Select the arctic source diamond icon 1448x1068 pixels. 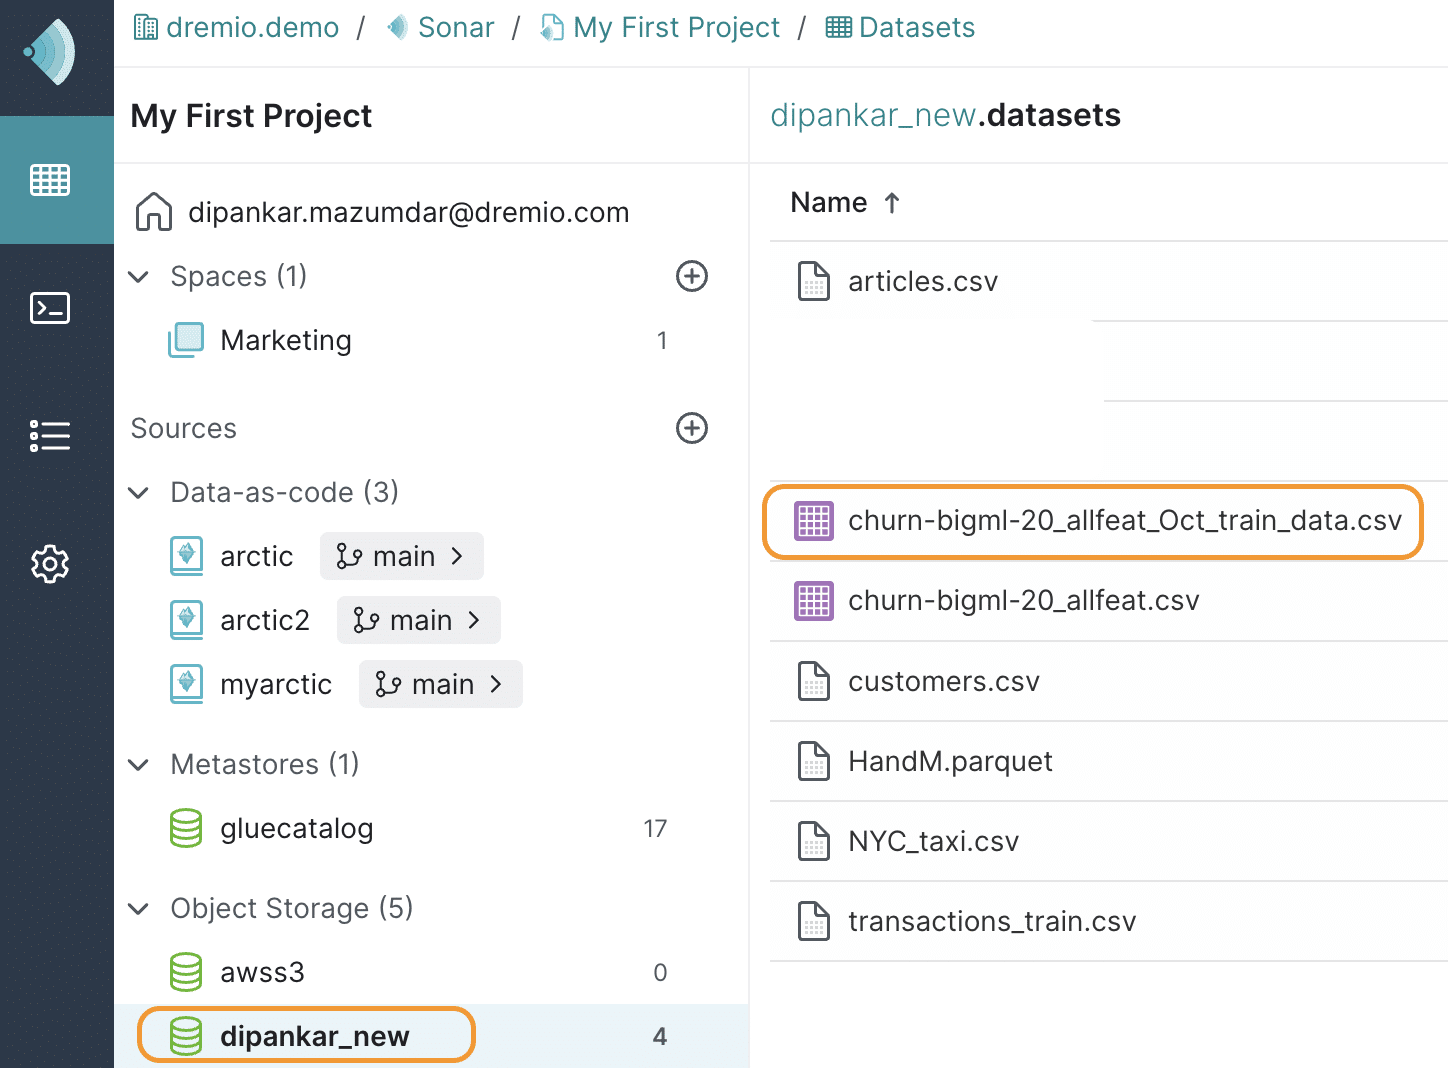click(186, 555)
